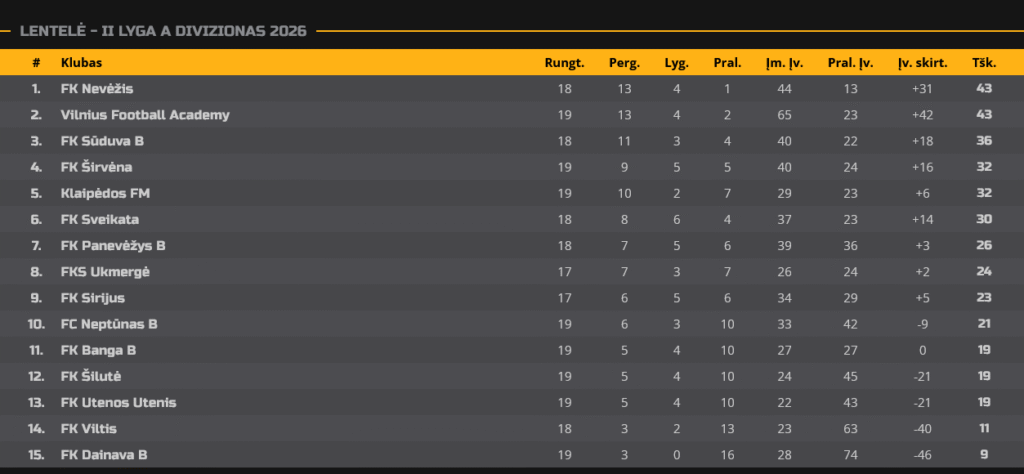
Task: Click FK Sirijus club name
Action: tap(93, 298)
